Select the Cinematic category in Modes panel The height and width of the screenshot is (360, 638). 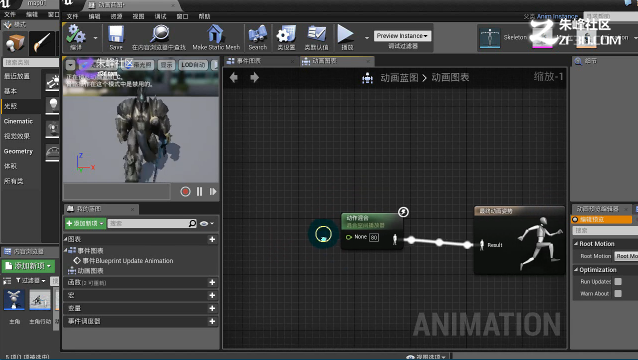point(18,121)
